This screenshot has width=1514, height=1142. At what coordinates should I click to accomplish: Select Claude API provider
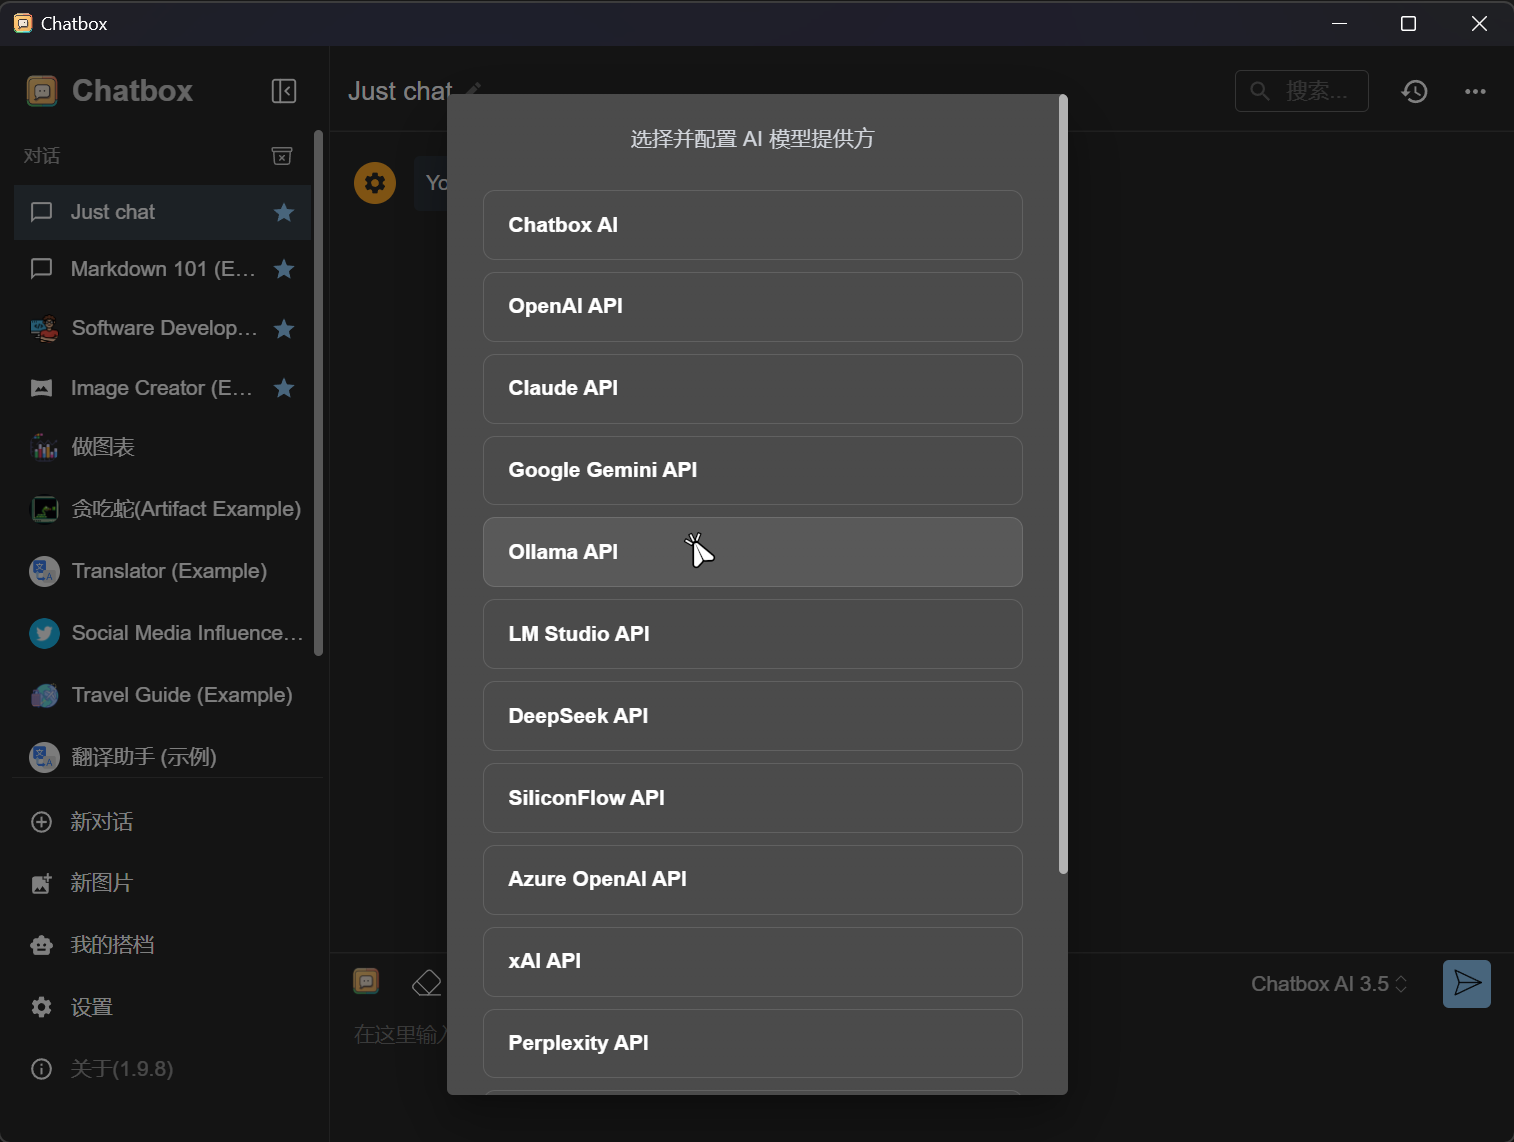pyautogui.click(x=752, y=389)
